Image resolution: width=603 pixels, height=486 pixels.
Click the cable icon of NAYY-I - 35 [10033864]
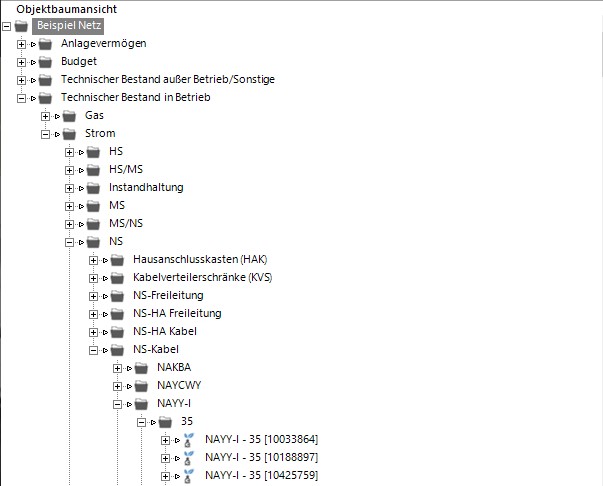click(188, 439)
